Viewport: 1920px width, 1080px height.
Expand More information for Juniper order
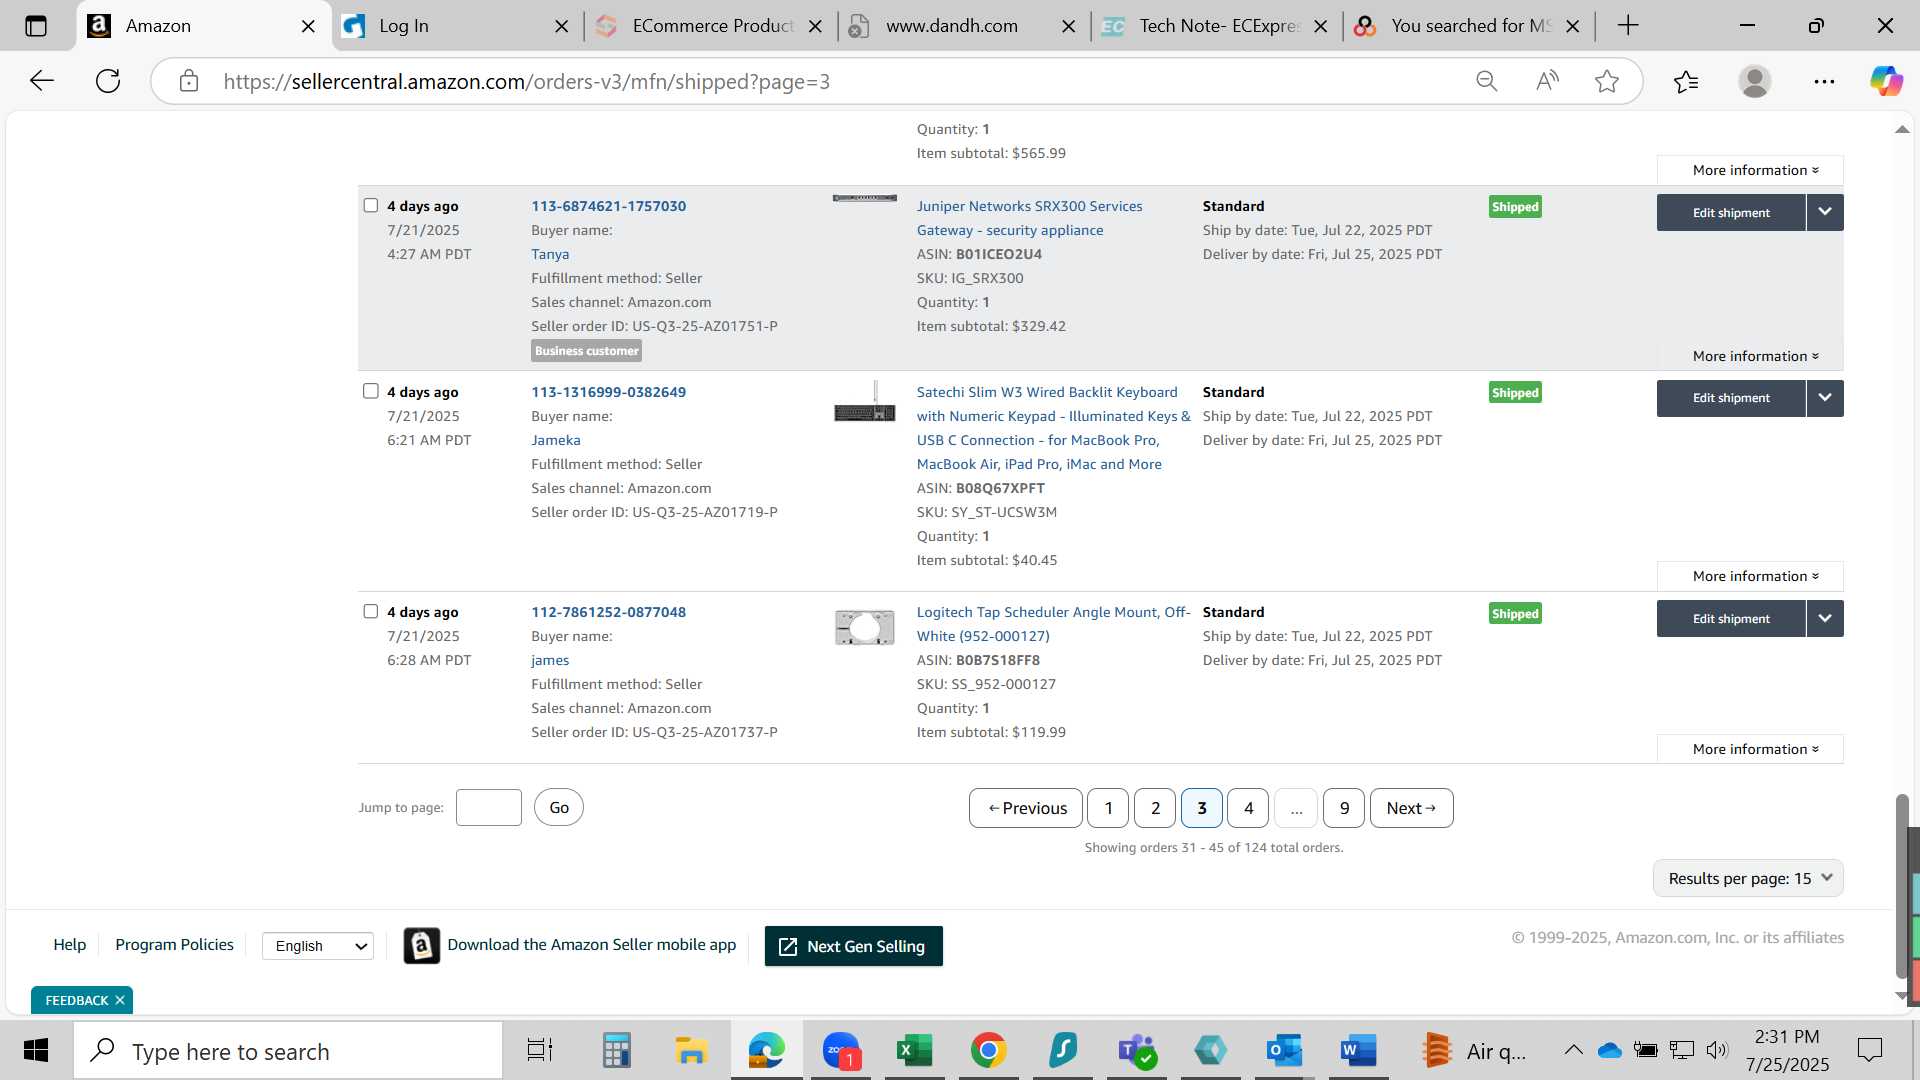1755,356
